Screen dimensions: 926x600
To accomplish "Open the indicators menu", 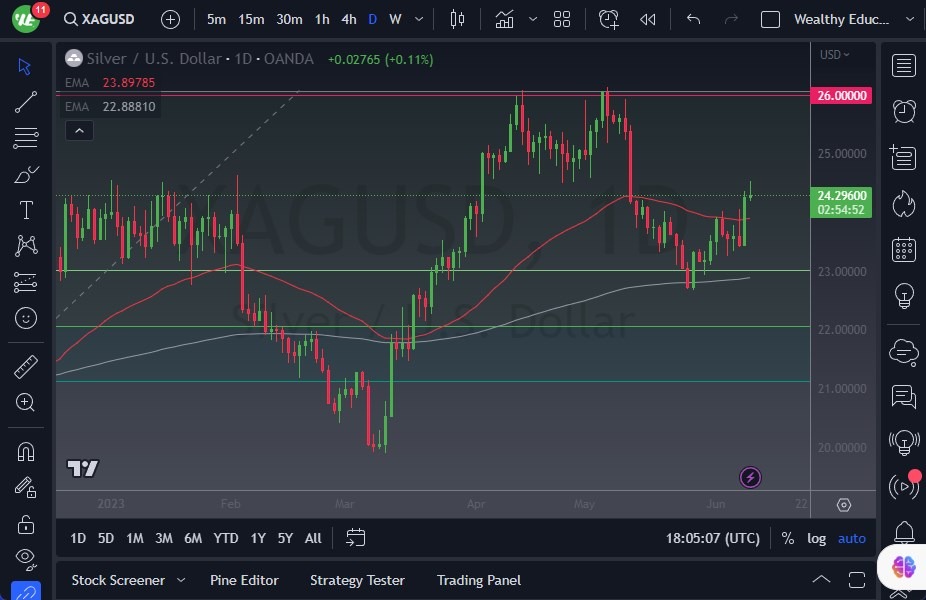I will (504, 19).
